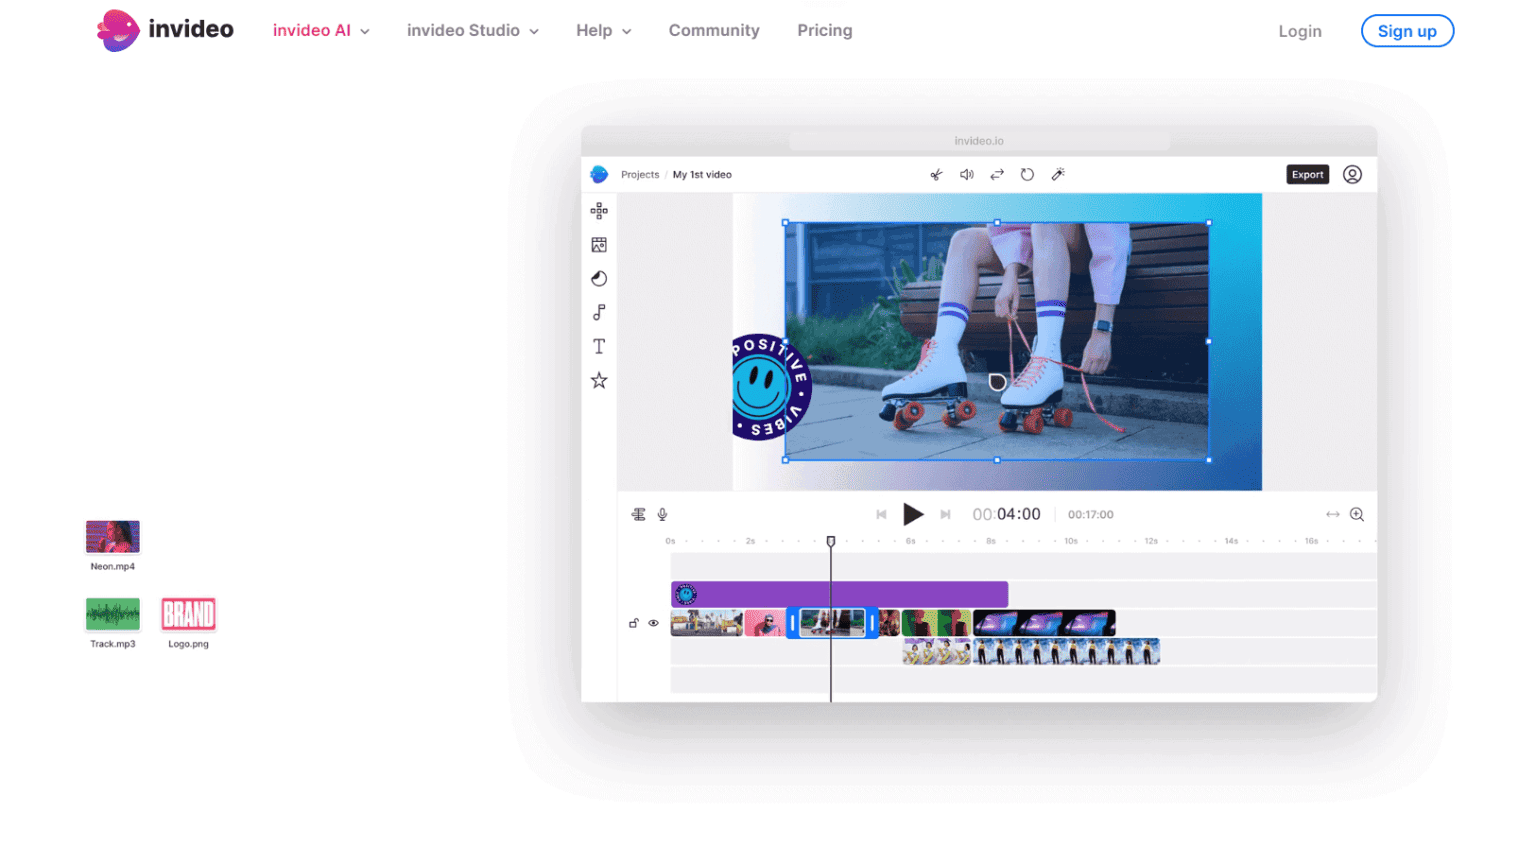This screenshot has height=864, width=1536.
Task: Open the Pricing page
Action: (x=824, y=31)
